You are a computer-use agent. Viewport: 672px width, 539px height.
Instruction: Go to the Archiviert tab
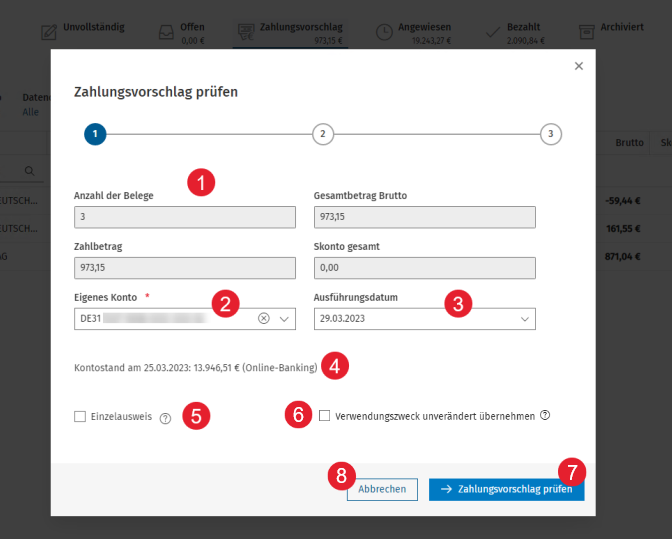click(x=611, y=31)
